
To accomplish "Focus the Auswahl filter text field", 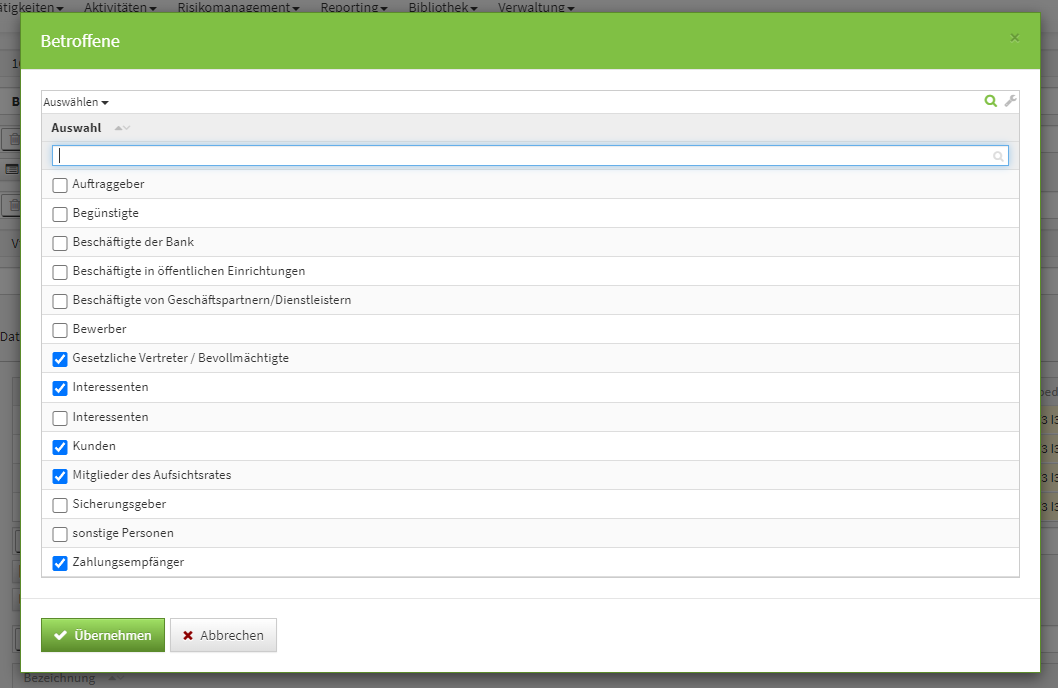I will coord(520,156).
